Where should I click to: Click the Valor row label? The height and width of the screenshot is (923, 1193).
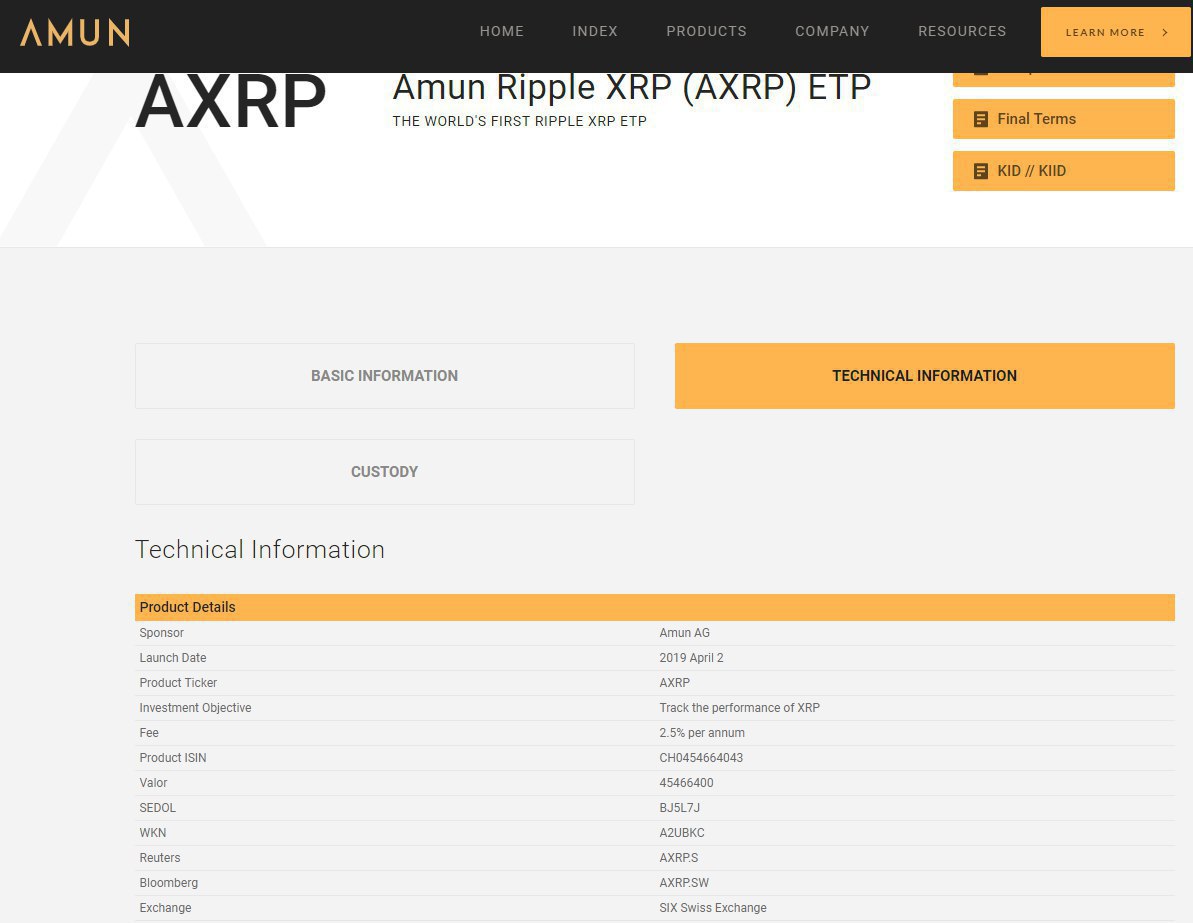[152, 783]
